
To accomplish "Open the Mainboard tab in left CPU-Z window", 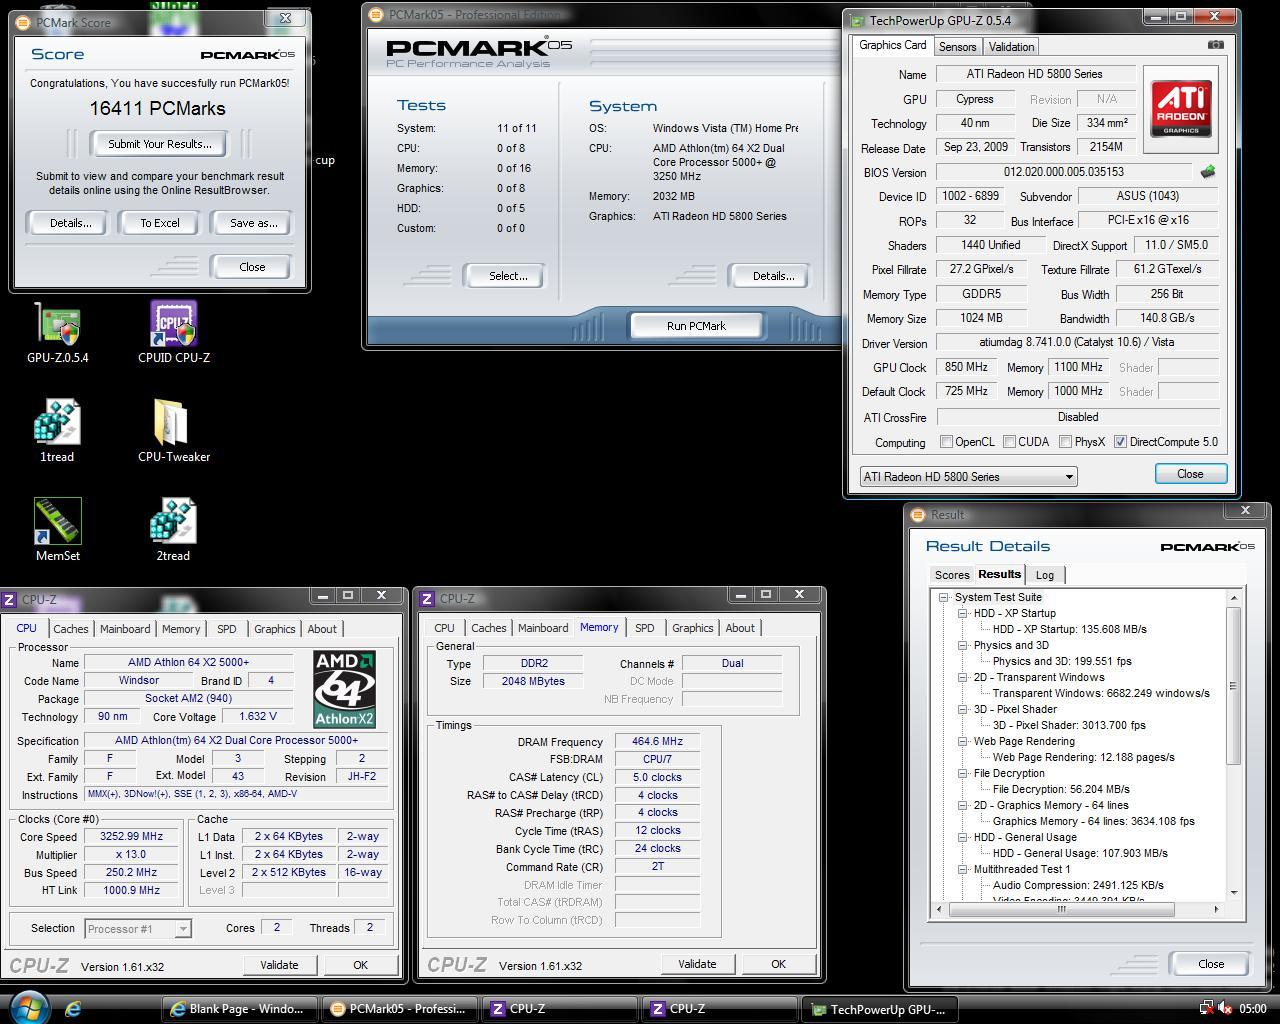I will pos(125,629).
